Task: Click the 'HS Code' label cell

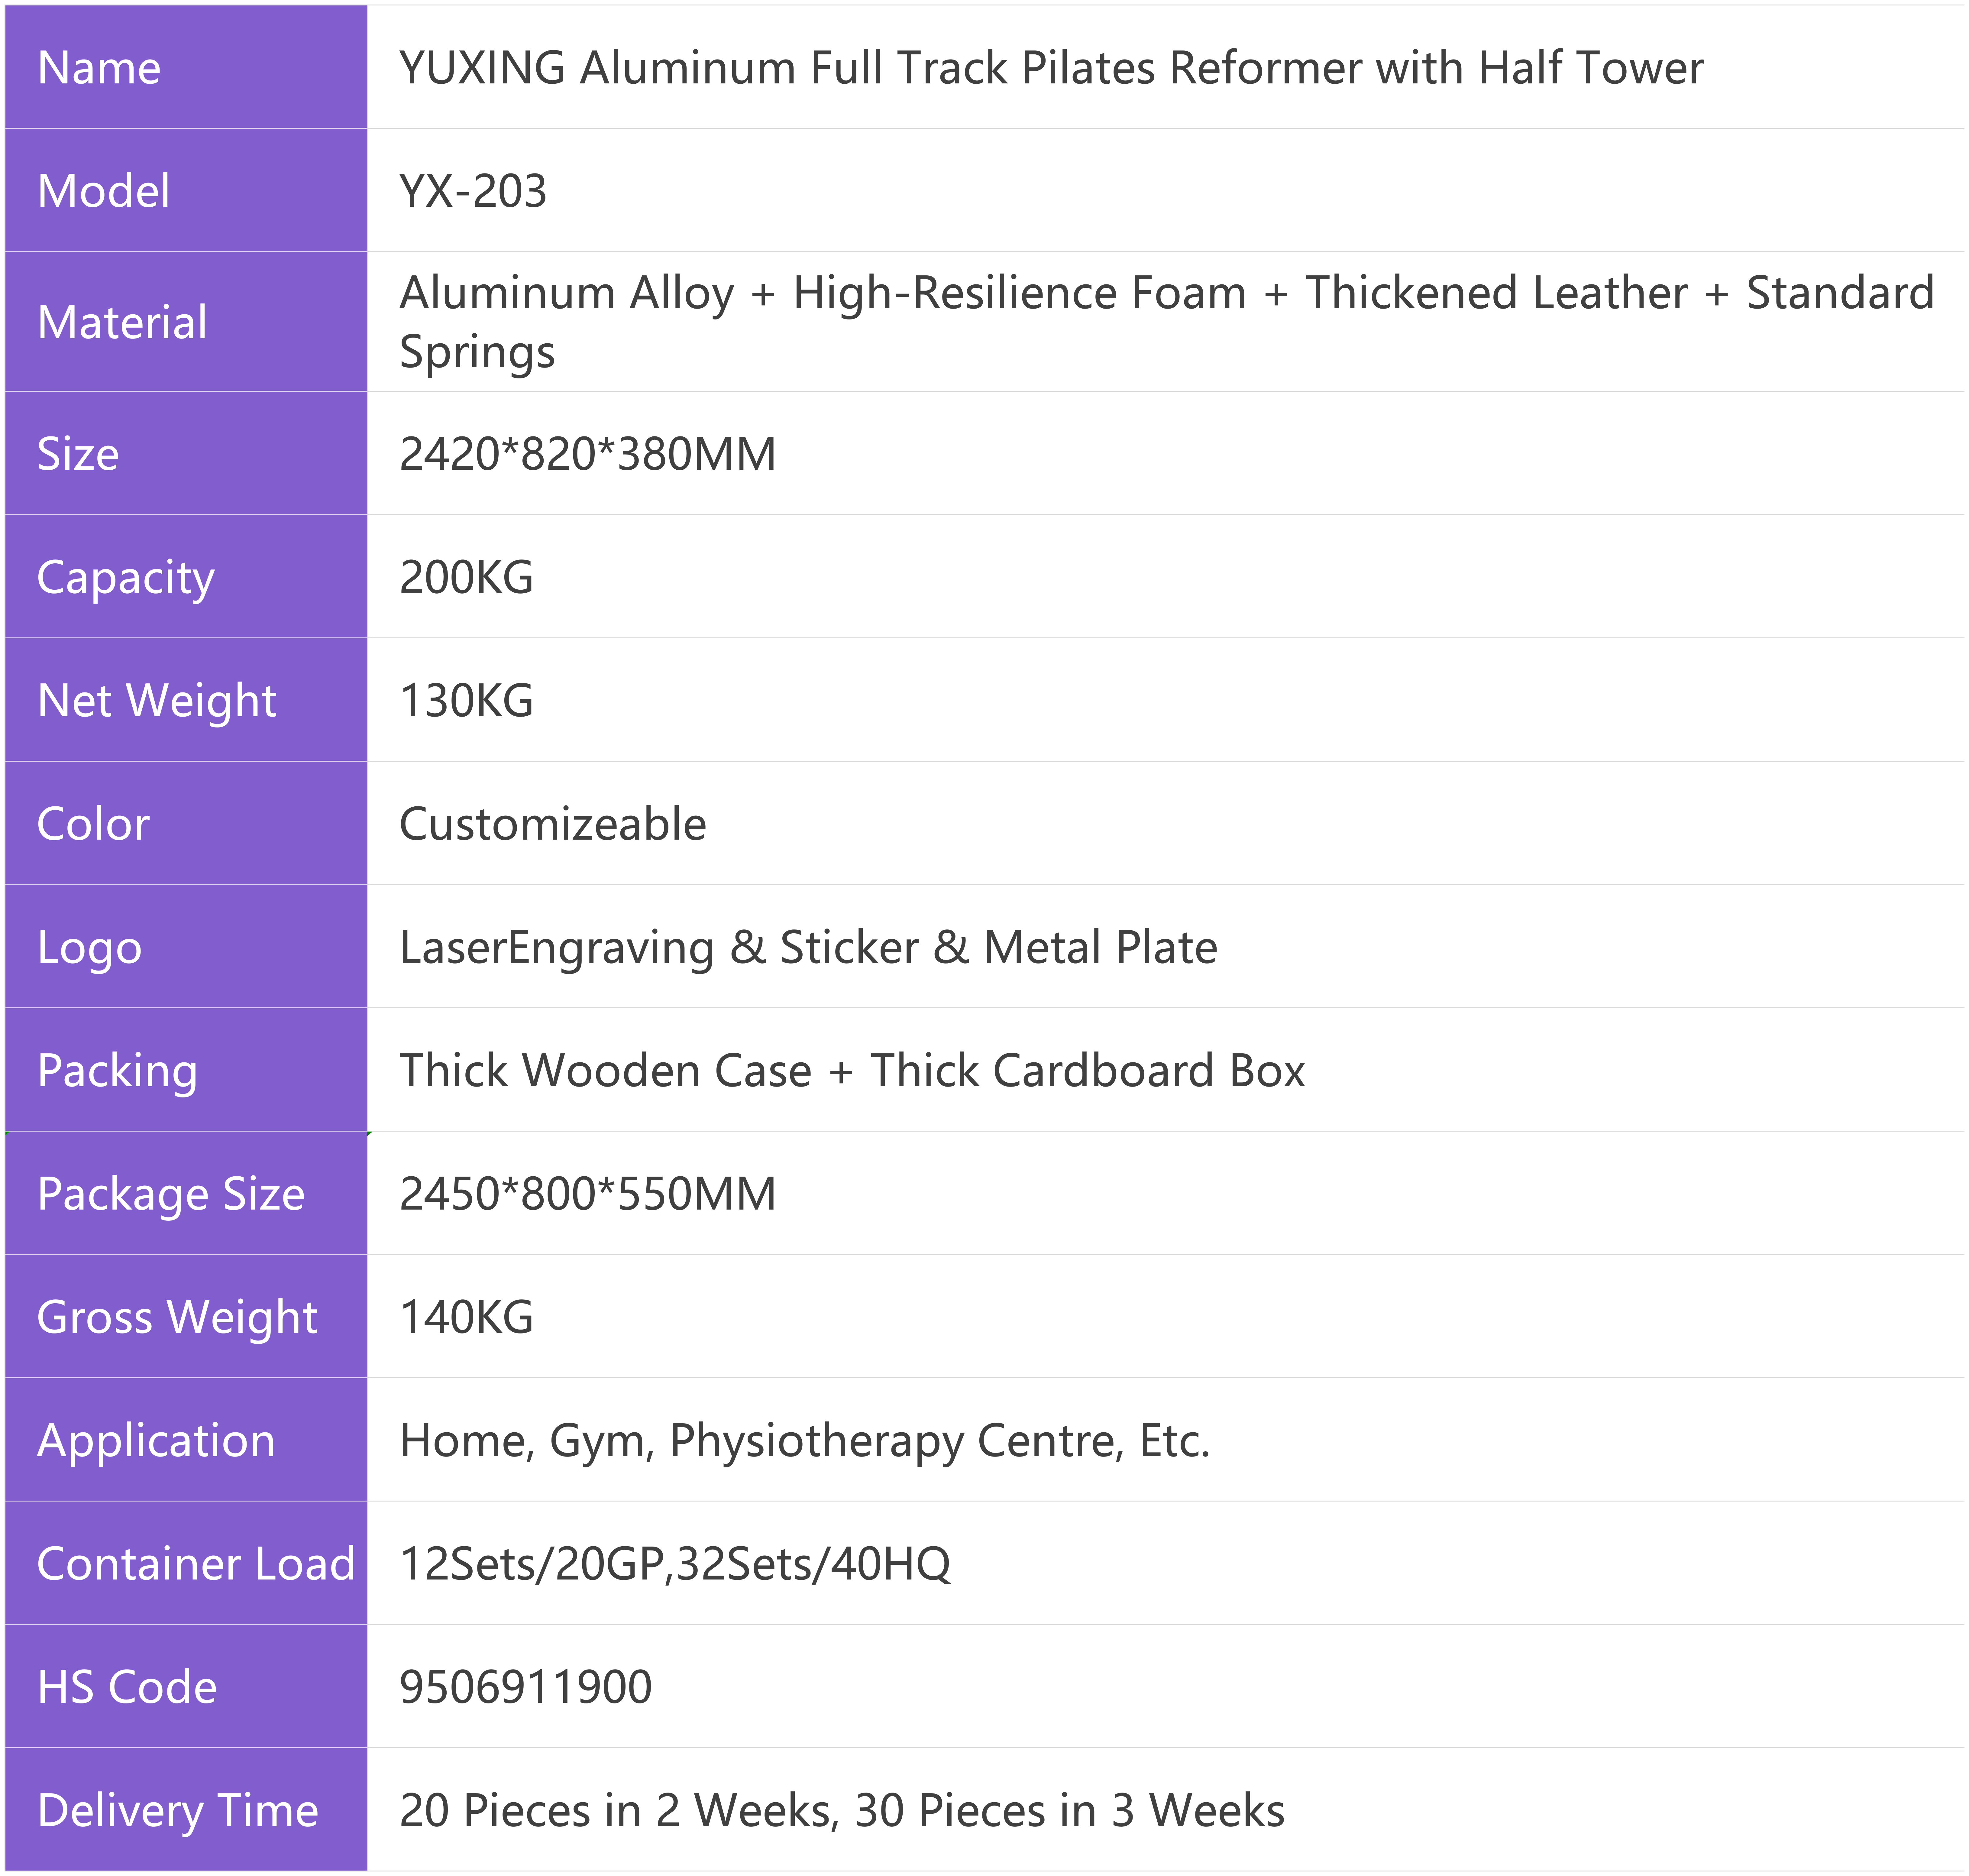Action: 186,1686
